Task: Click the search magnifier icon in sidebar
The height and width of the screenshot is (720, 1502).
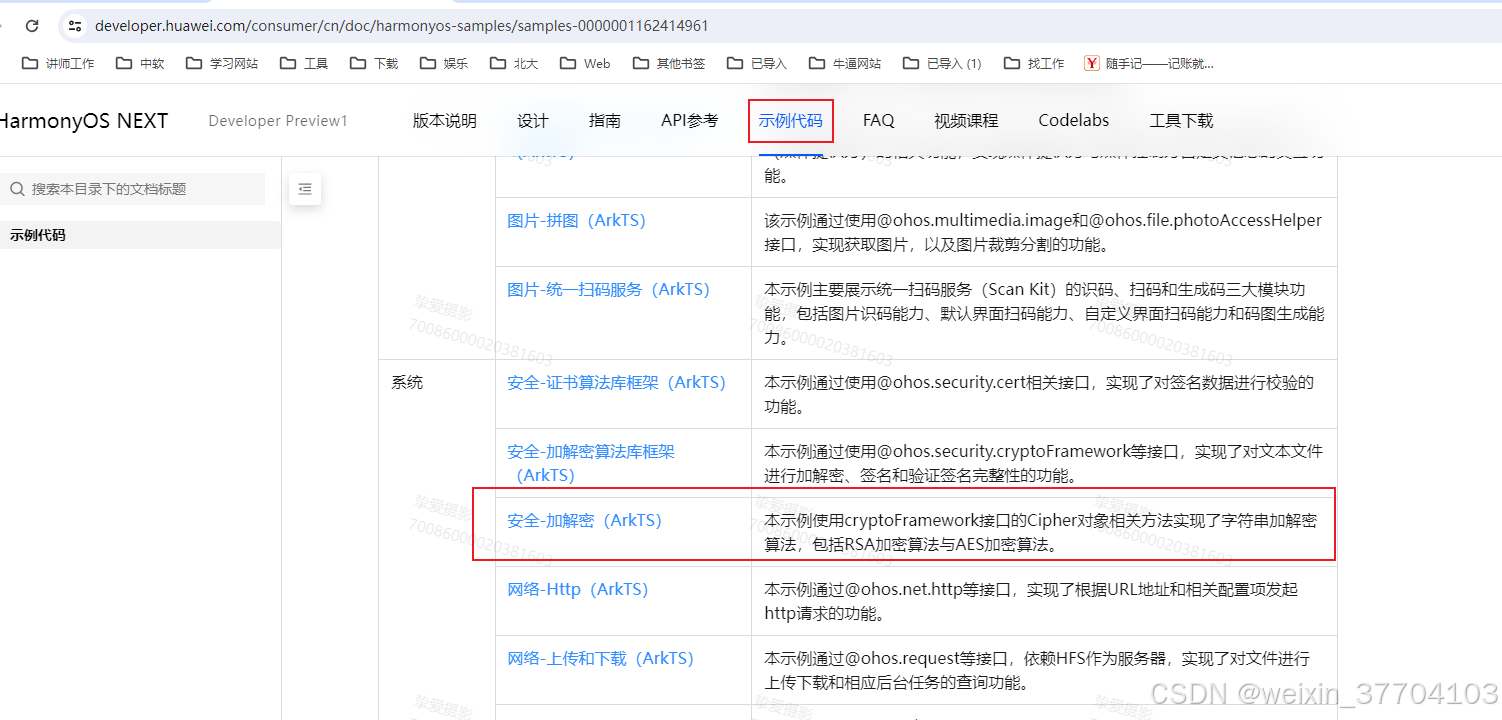Action: tap(17, 189)
